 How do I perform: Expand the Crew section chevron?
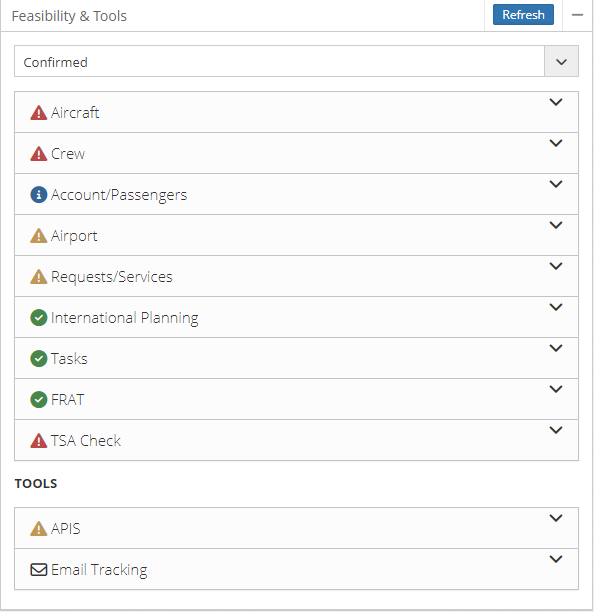(556, 143)
